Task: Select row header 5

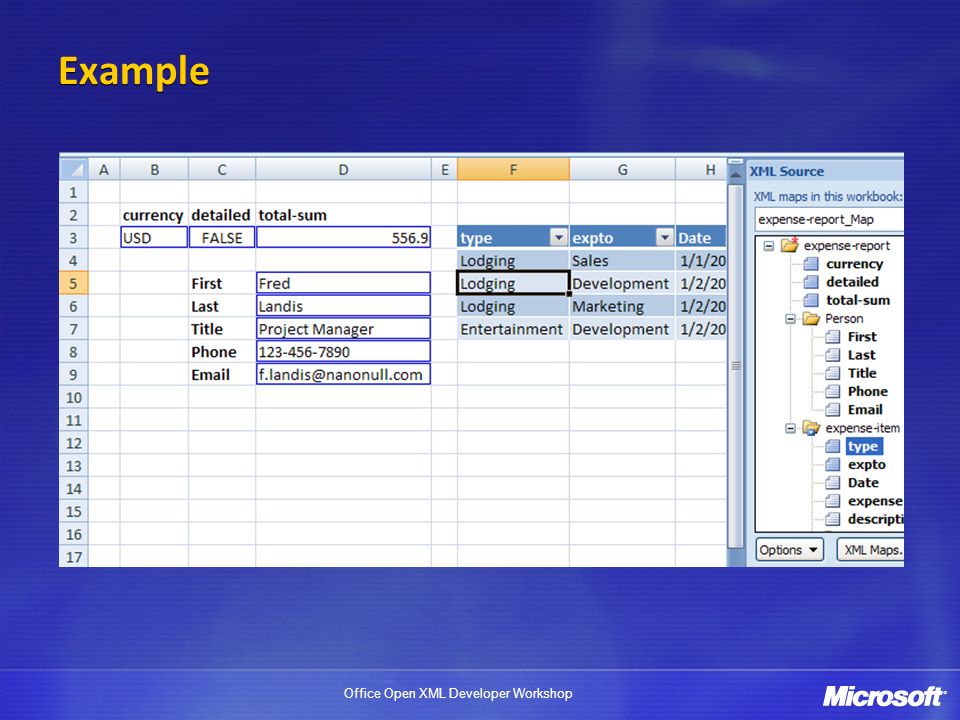Action: pos(73,283)
